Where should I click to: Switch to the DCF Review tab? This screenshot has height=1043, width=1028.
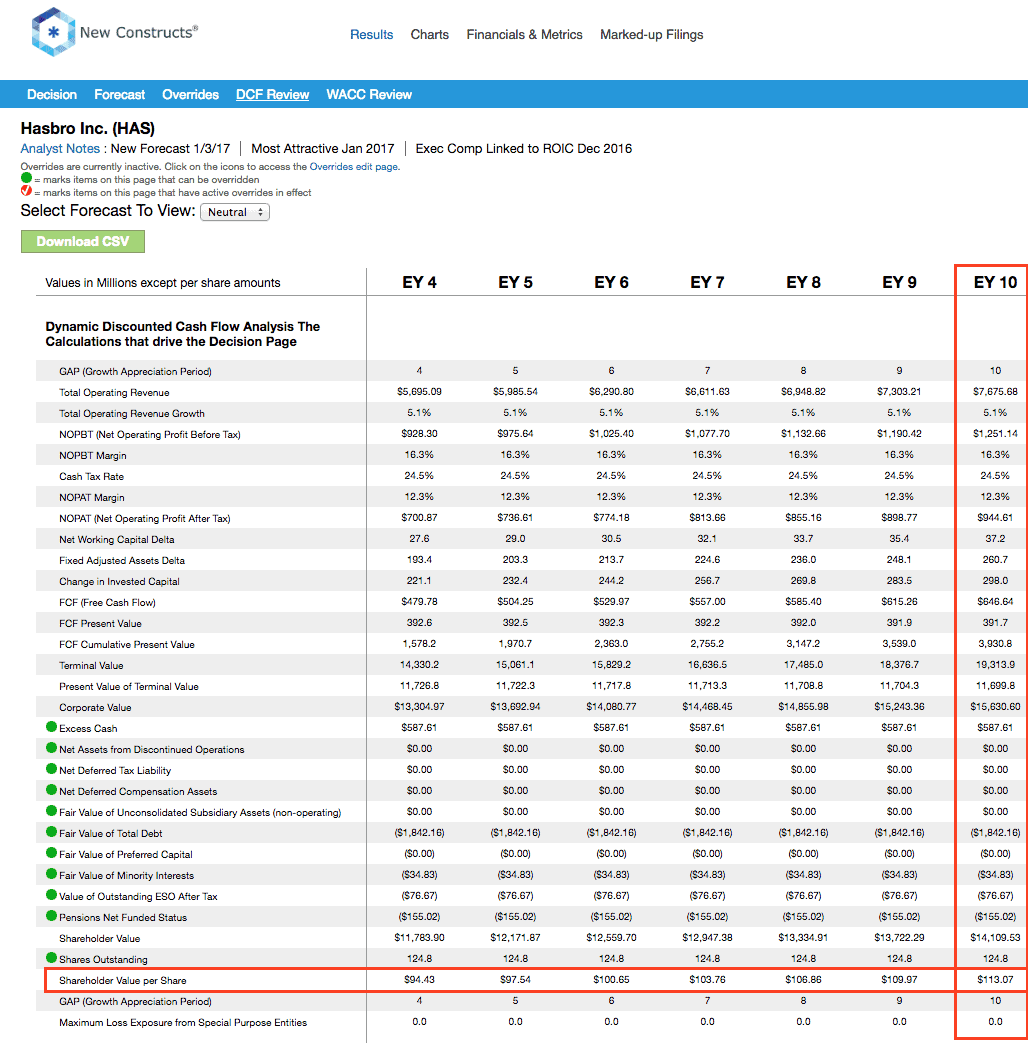[x=272, y=94]
